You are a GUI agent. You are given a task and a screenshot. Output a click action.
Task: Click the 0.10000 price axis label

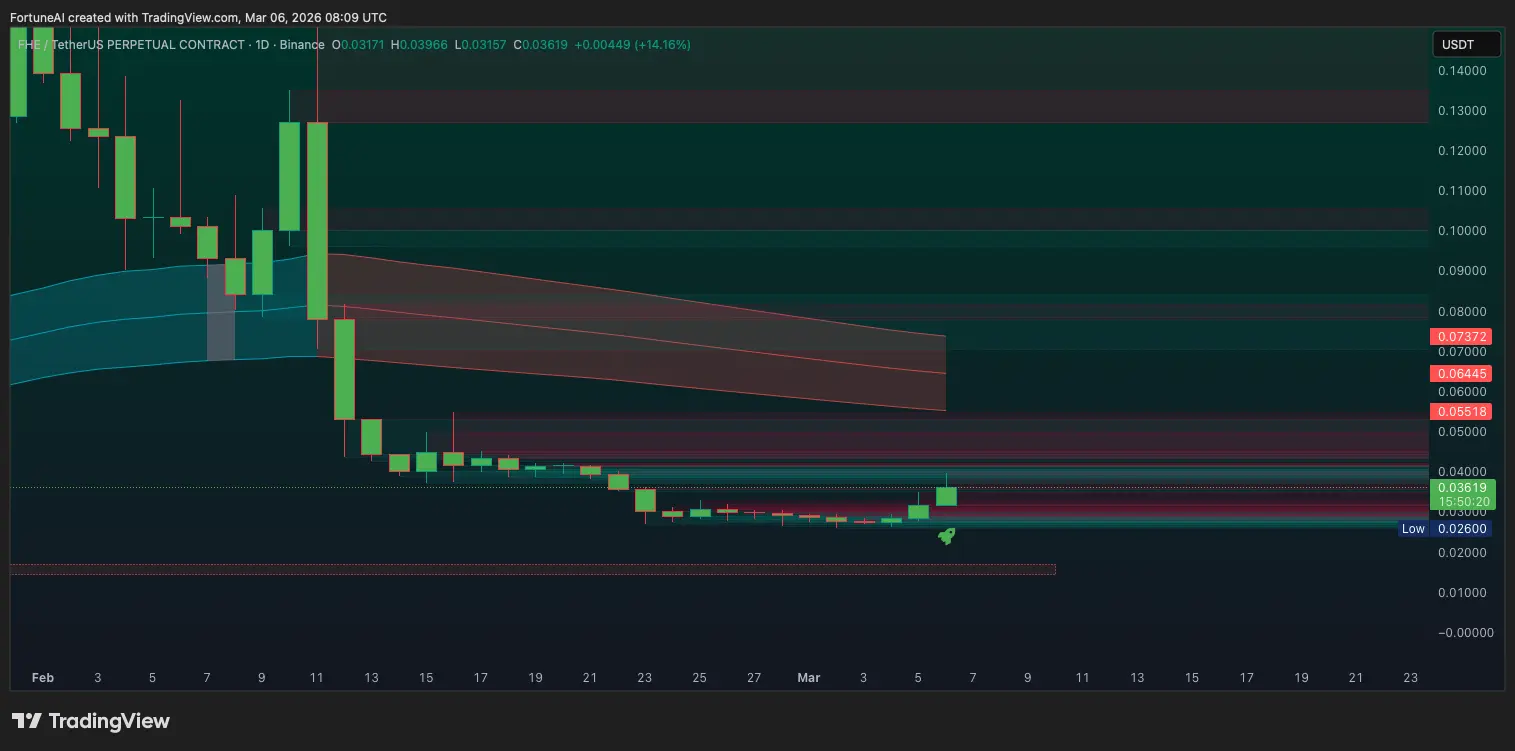tap(1461, 231)
